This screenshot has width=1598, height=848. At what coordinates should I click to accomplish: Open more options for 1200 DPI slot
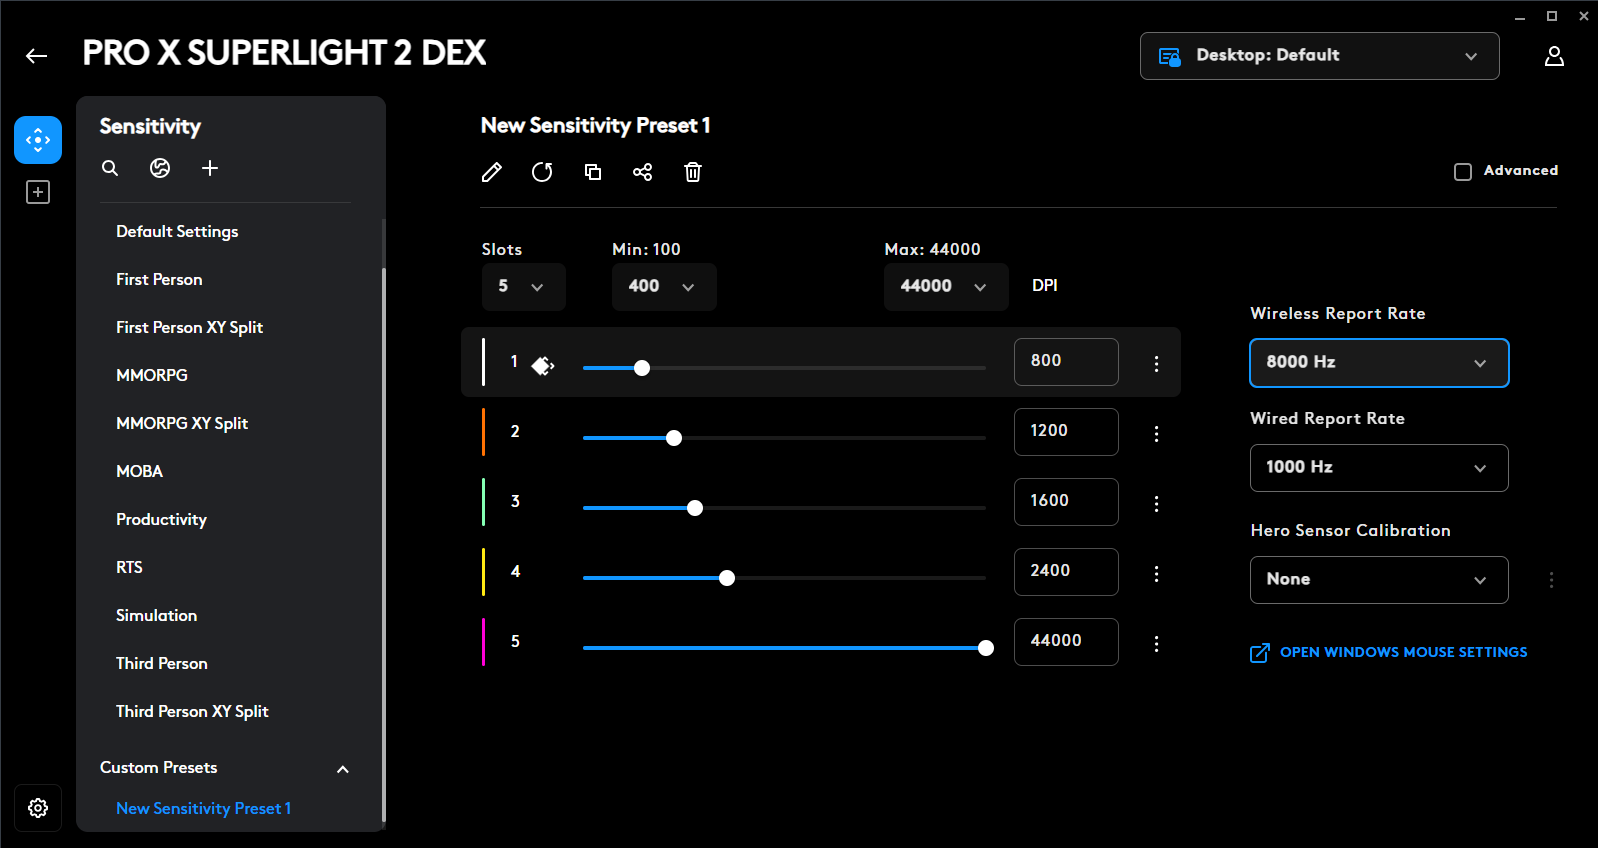(1156, 434)
